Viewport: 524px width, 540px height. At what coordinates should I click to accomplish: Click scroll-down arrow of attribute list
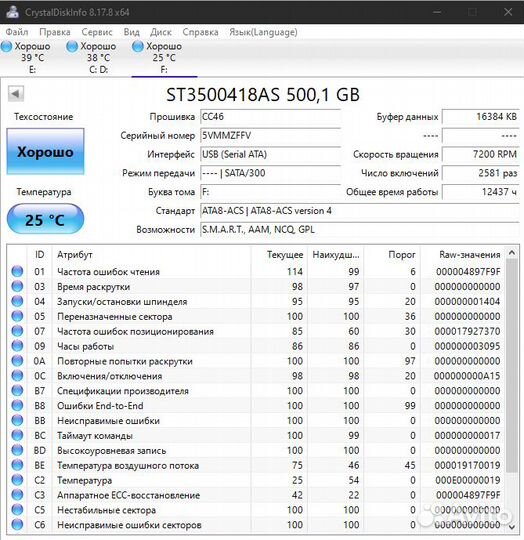point(512,527)
